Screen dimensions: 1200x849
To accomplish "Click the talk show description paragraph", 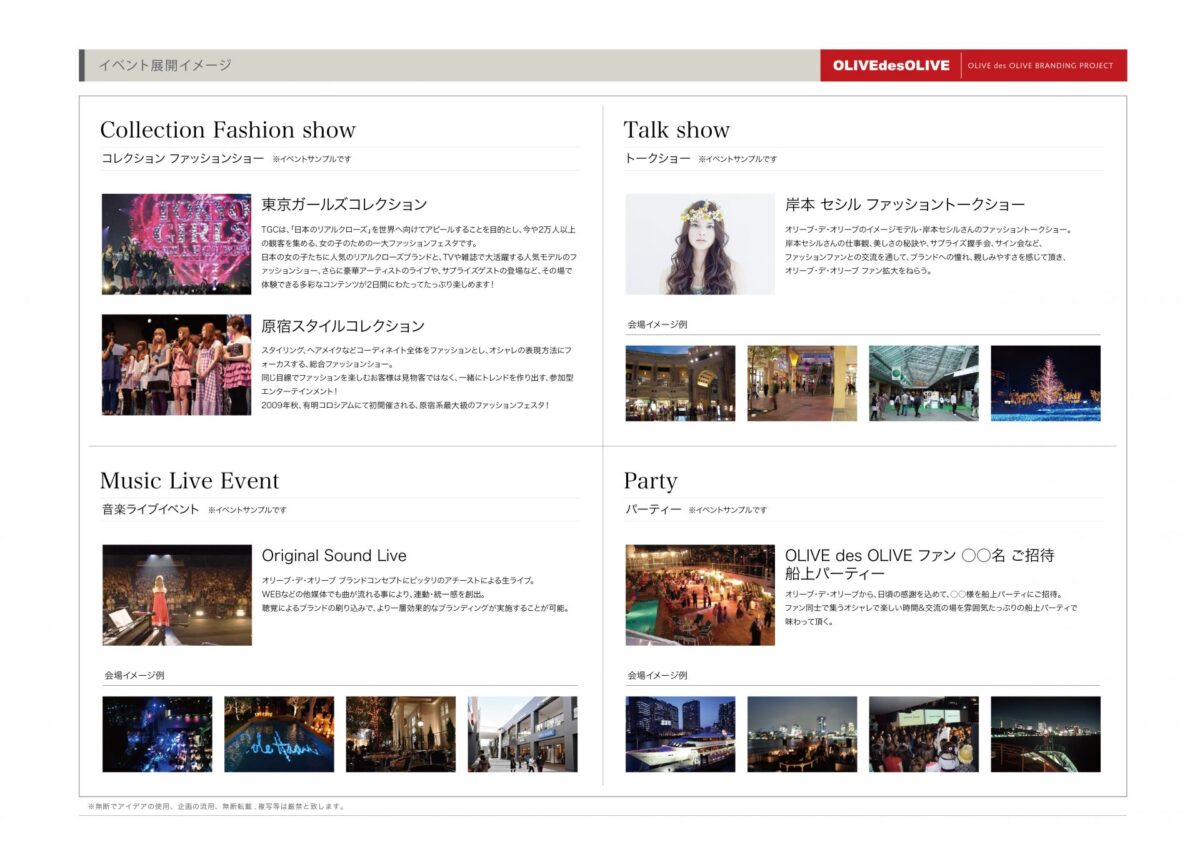I will (x=929, y=250).
